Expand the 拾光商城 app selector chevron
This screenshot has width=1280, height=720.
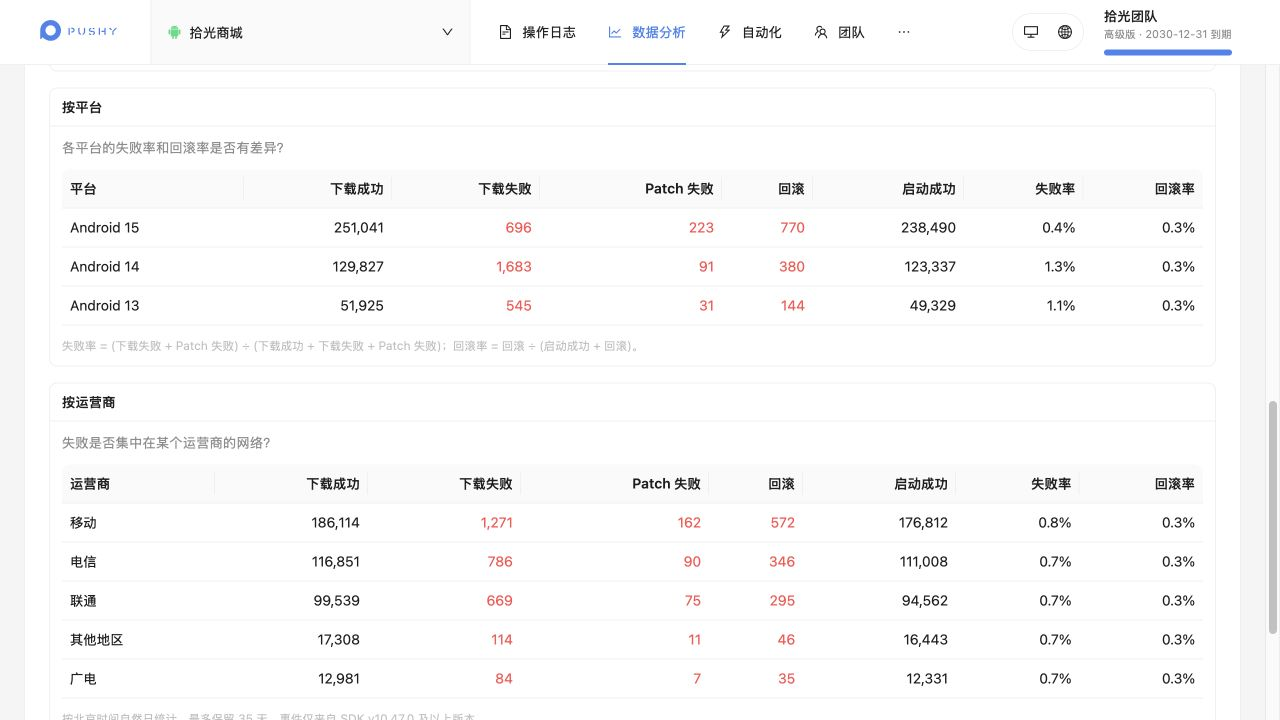[x=447, y=32]
